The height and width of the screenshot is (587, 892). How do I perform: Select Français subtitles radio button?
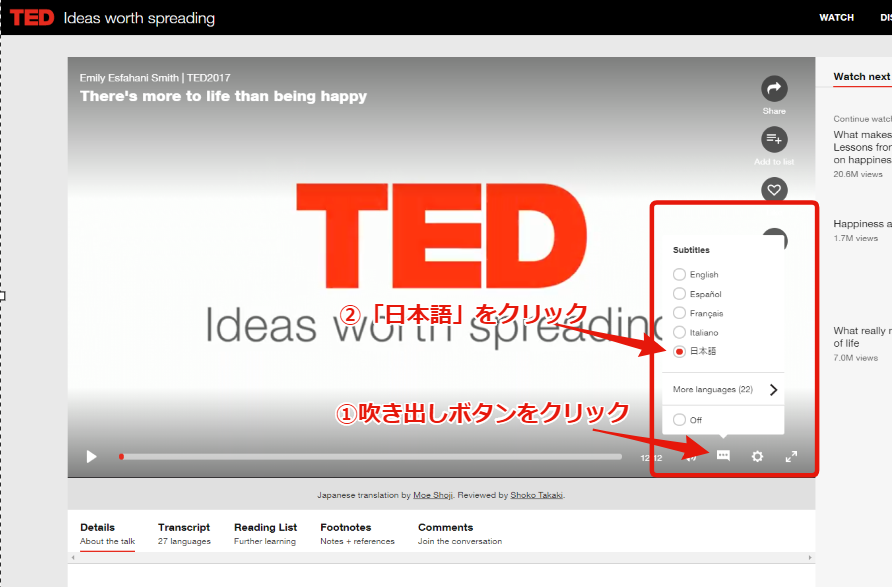pyautogui.click(x=679, y=313)
